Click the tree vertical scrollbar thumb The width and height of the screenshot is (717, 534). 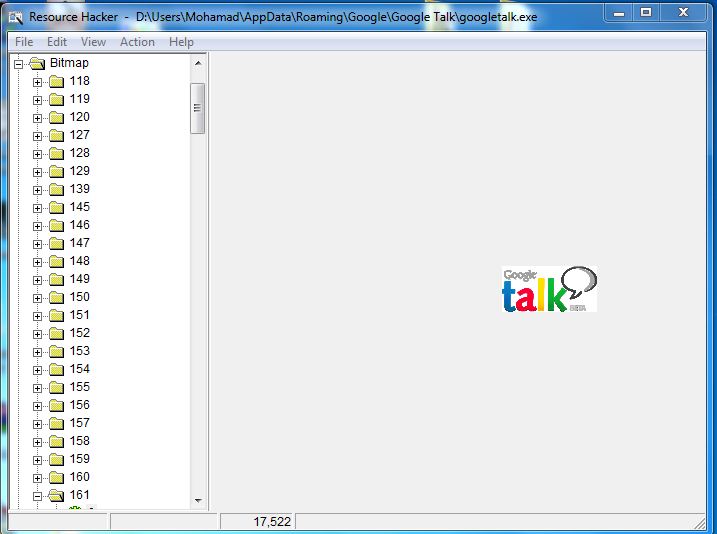pos(198,108)
